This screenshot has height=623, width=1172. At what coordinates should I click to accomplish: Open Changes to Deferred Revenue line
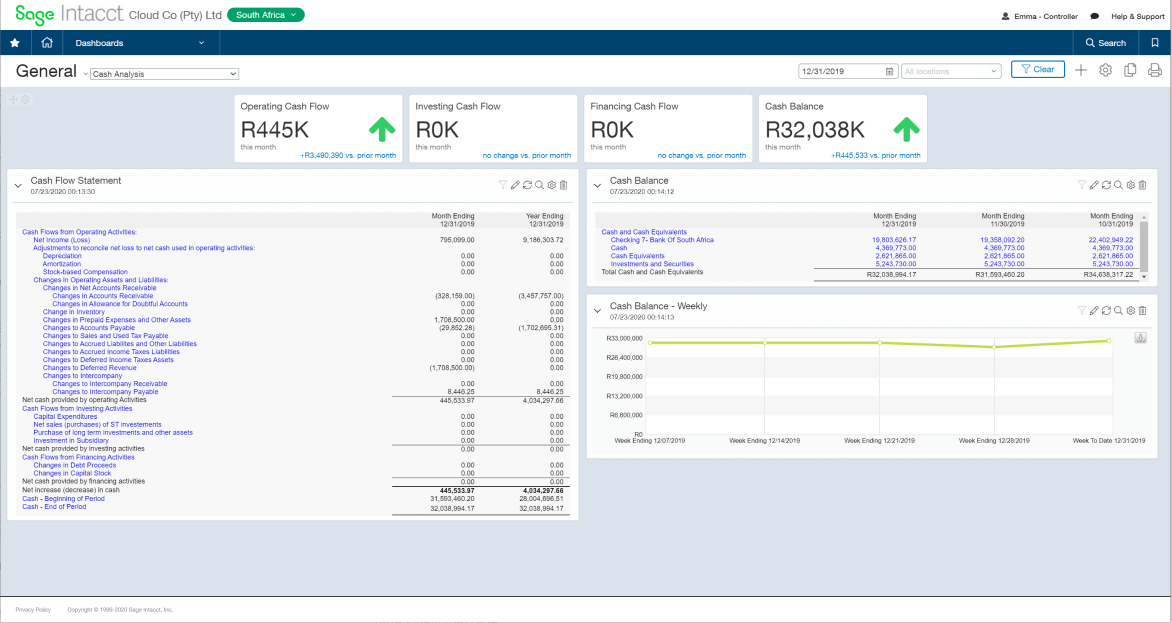pyautogui.click(x=90, y=368)
